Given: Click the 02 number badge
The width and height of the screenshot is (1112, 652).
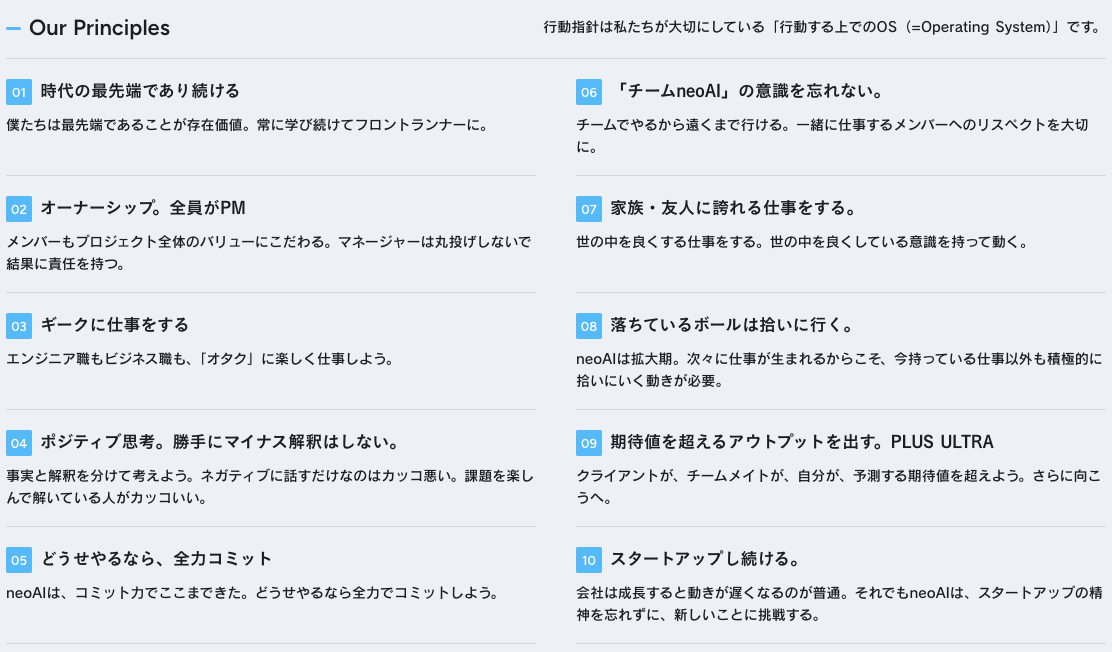Looking at the screenshot, I should (19, 209).
